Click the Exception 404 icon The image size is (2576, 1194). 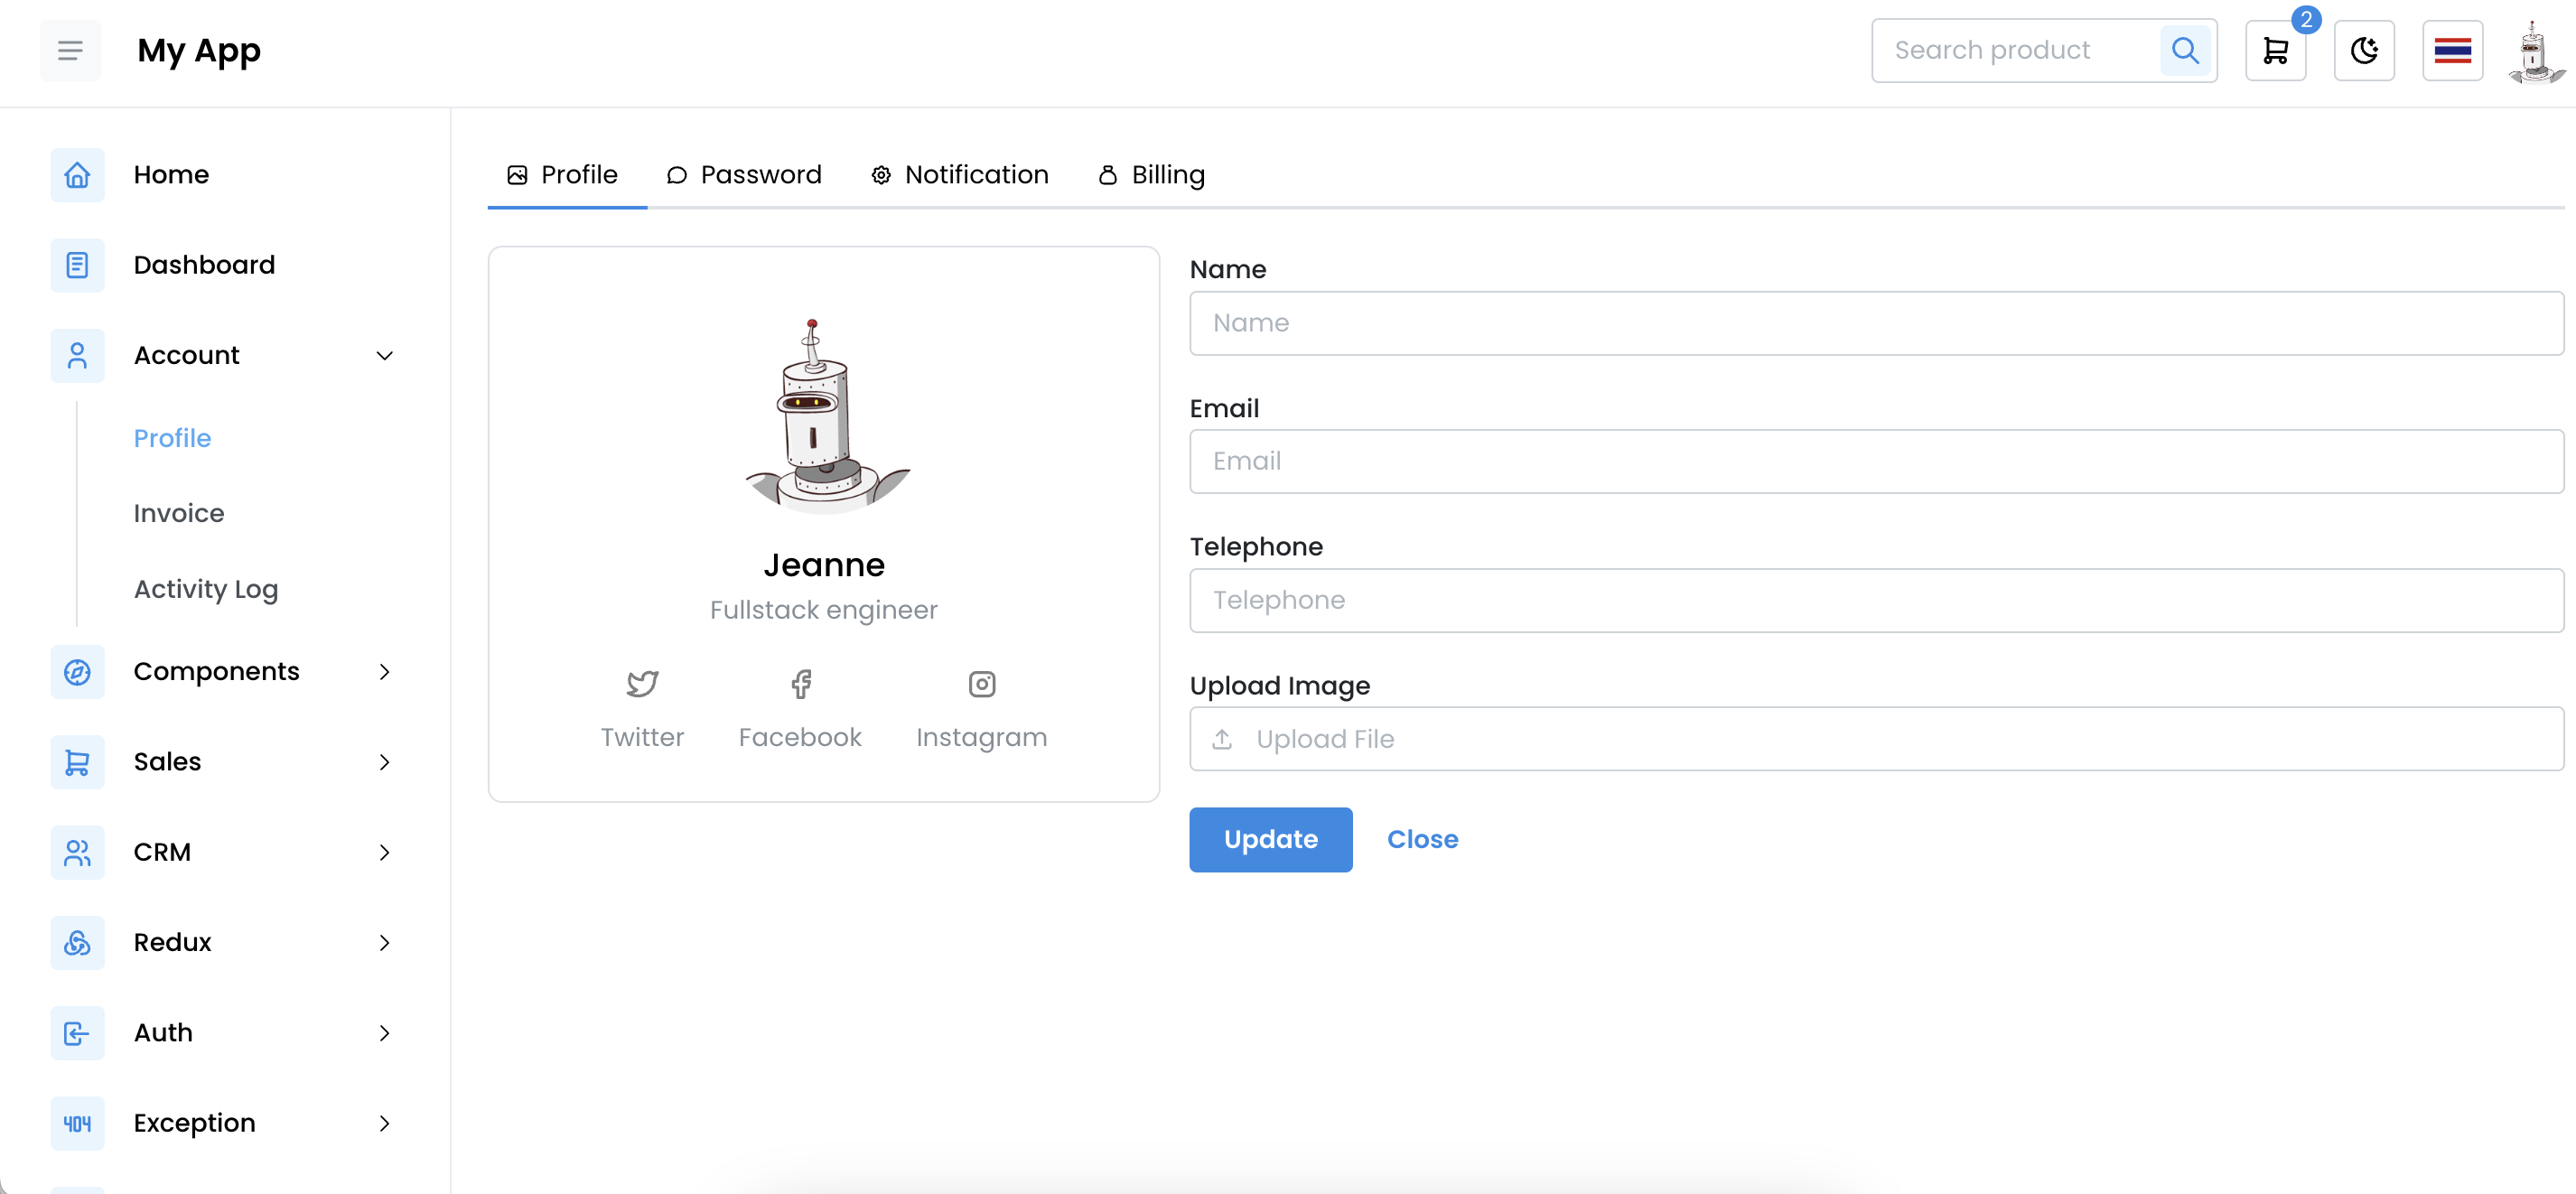(77, 1123)
